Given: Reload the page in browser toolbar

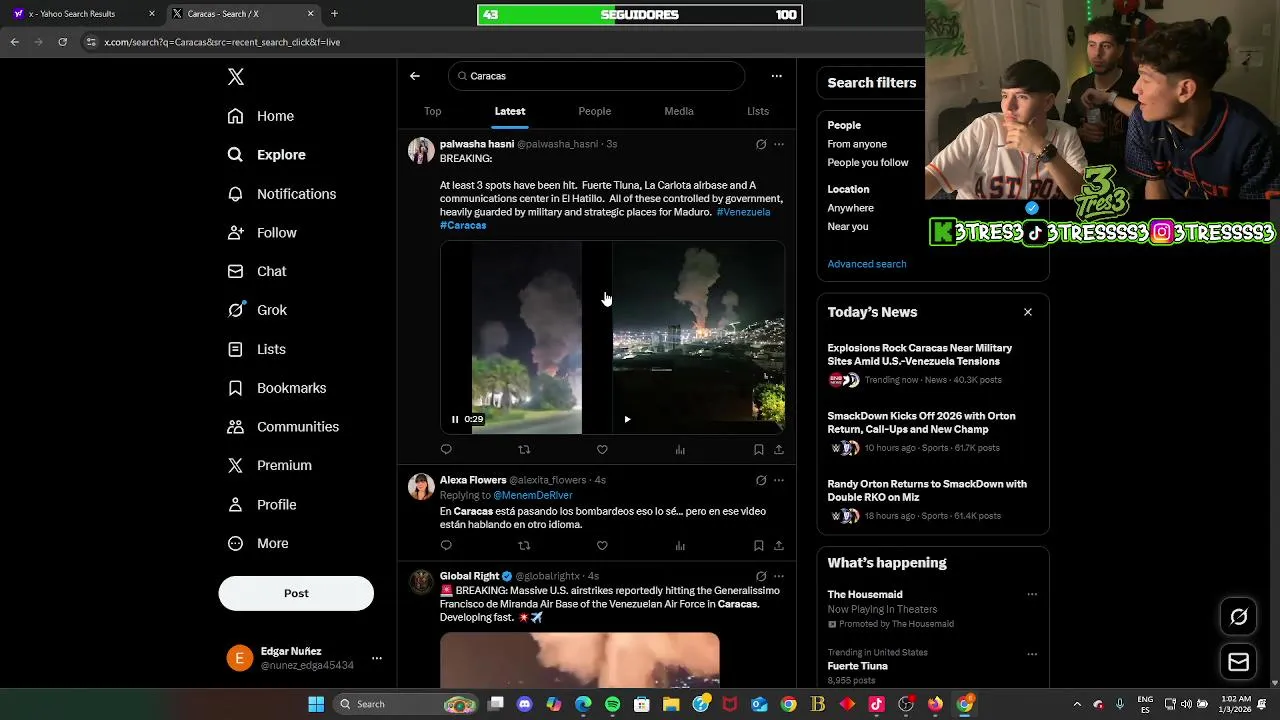Looking at the screenshot, I should 62,42.
